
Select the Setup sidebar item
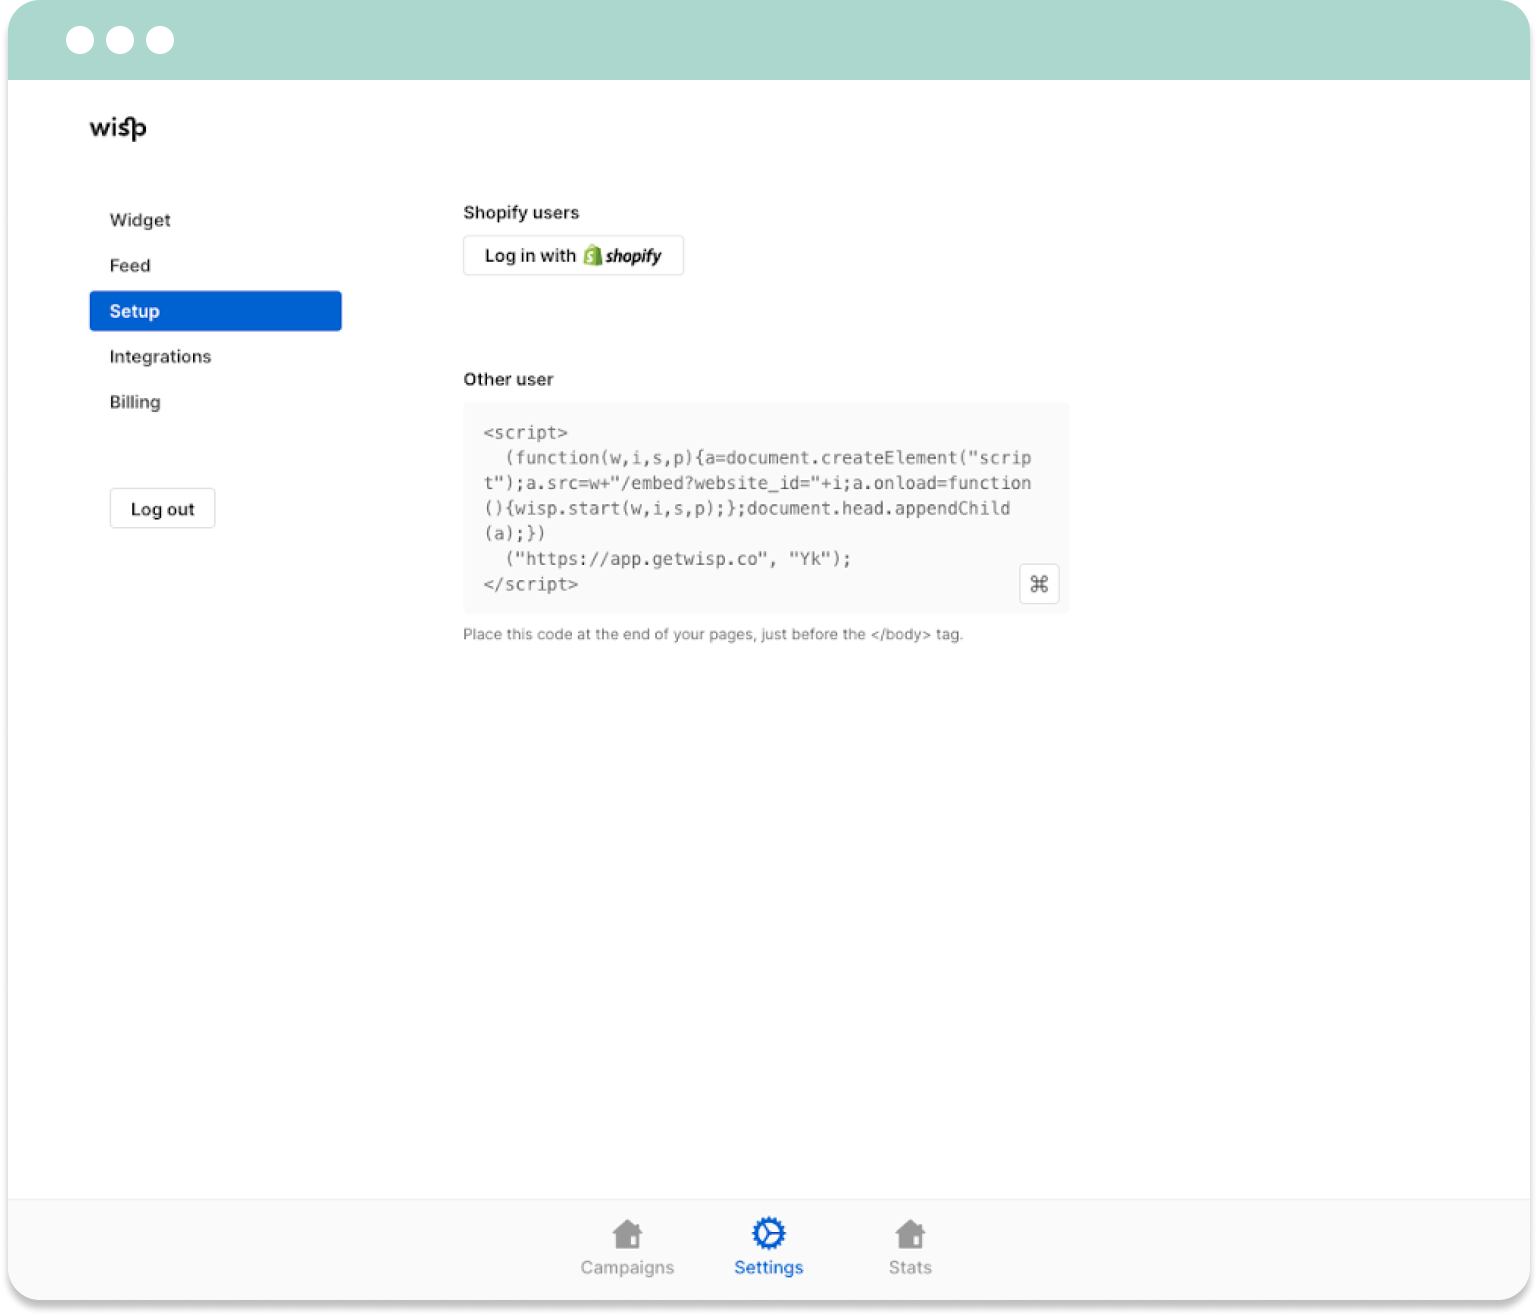(215, 311)
